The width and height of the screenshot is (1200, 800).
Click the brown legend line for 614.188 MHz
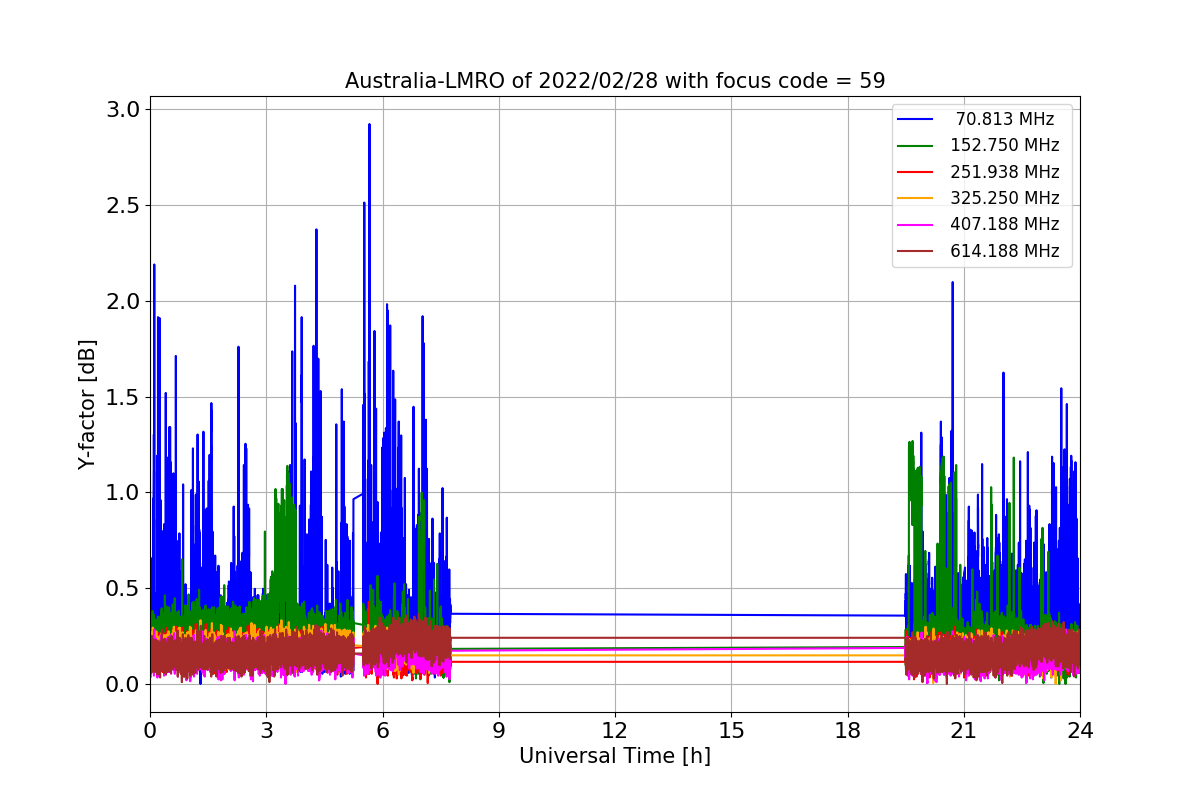coord(916,252)
